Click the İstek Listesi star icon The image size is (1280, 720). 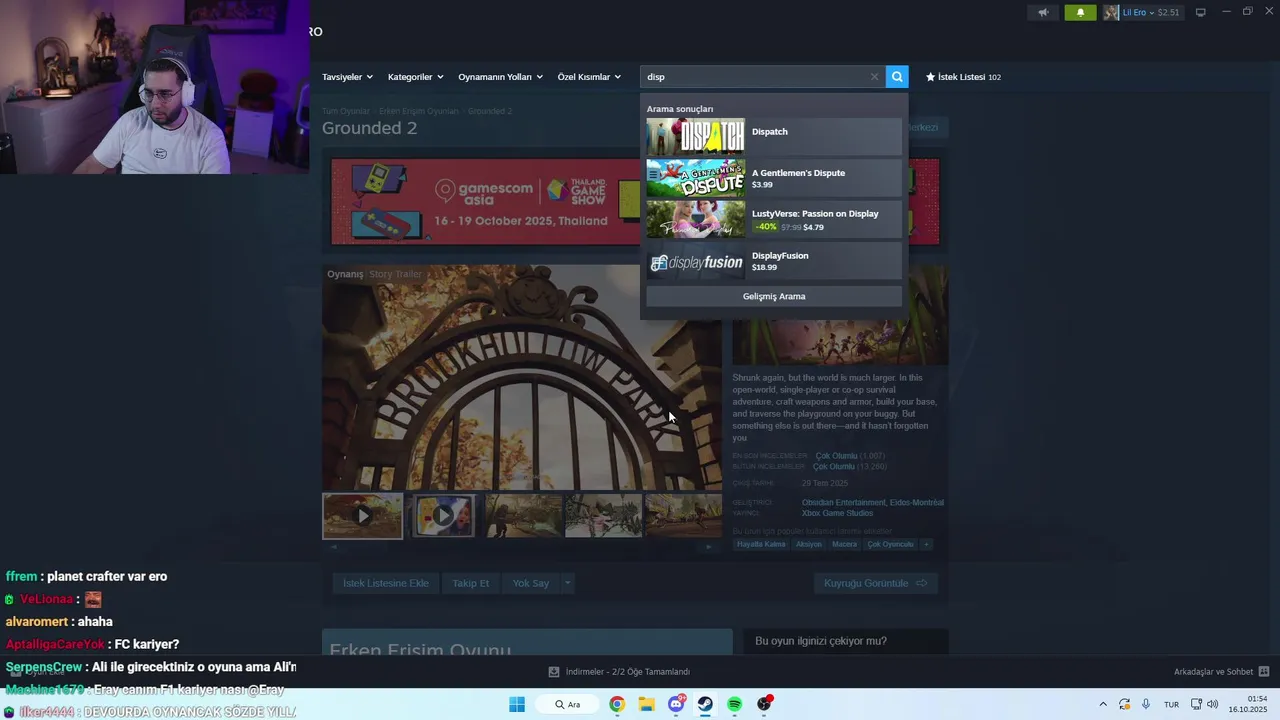point(930,77)
